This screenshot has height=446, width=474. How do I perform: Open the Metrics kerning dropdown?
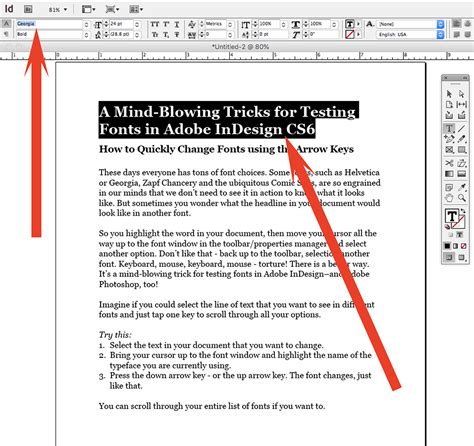click(230, 24)
